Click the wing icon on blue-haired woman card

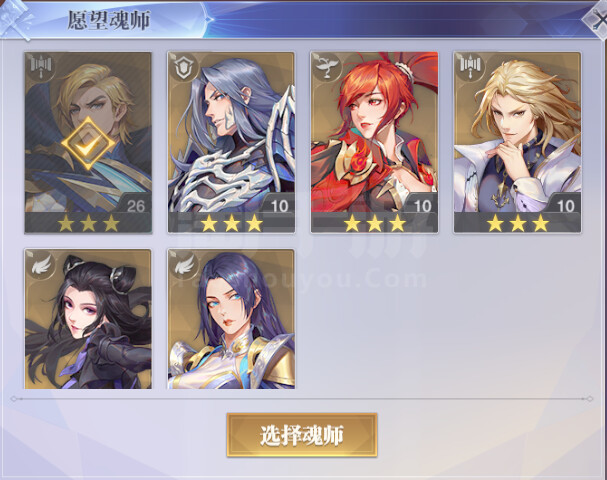(x=184, y=264)
